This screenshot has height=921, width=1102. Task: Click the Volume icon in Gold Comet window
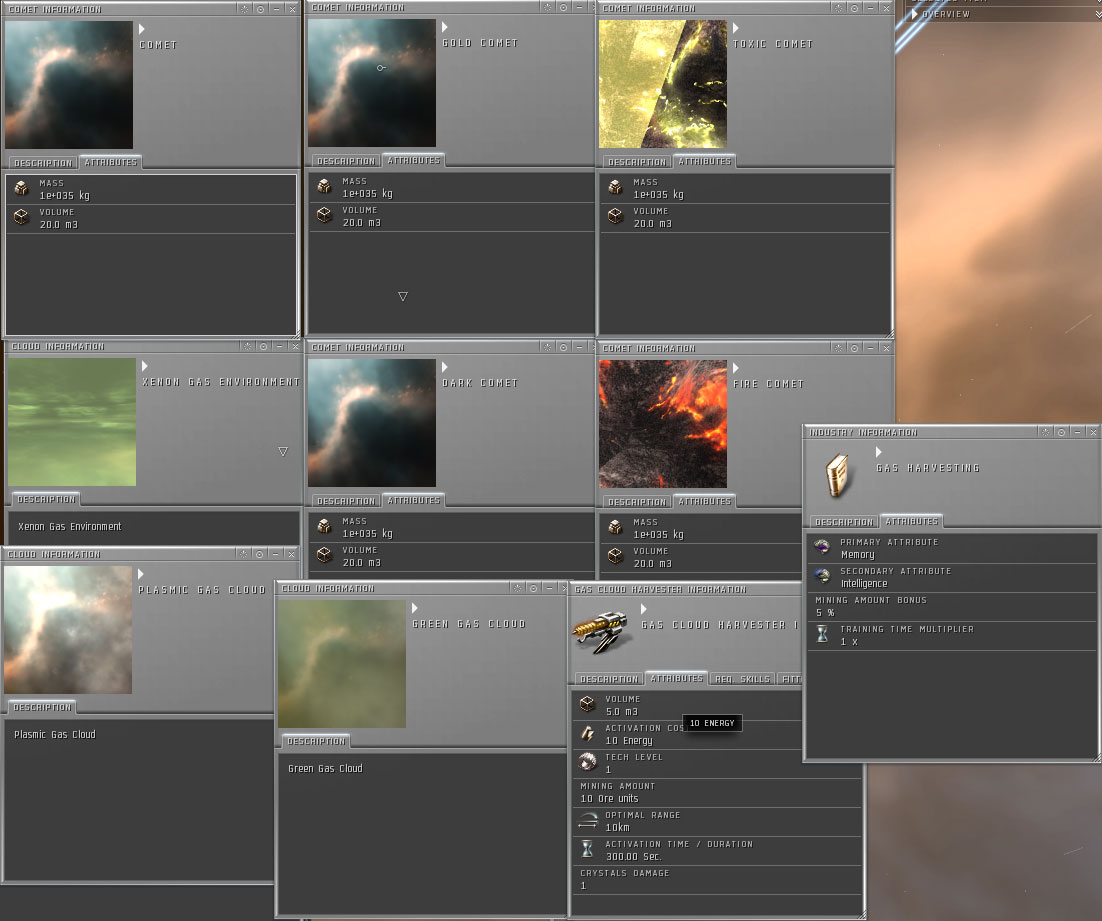coord(324,215)
